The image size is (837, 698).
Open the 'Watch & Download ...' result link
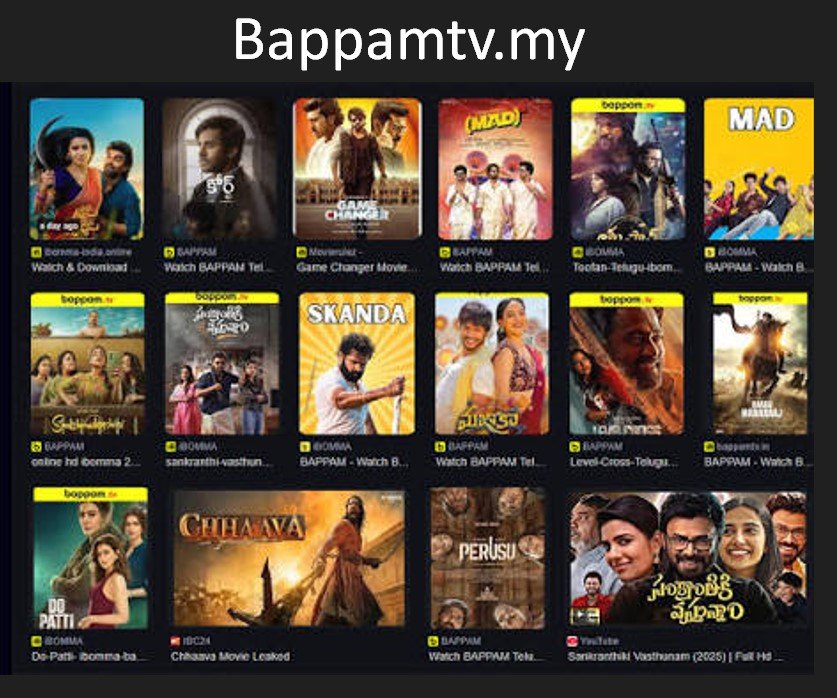[x=85, y=267]
